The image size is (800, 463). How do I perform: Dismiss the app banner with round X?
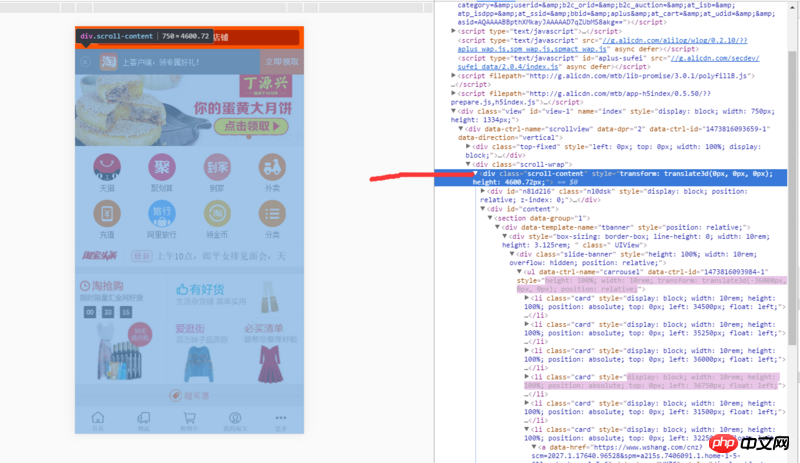pyautogui.click(x=85, y=62)
